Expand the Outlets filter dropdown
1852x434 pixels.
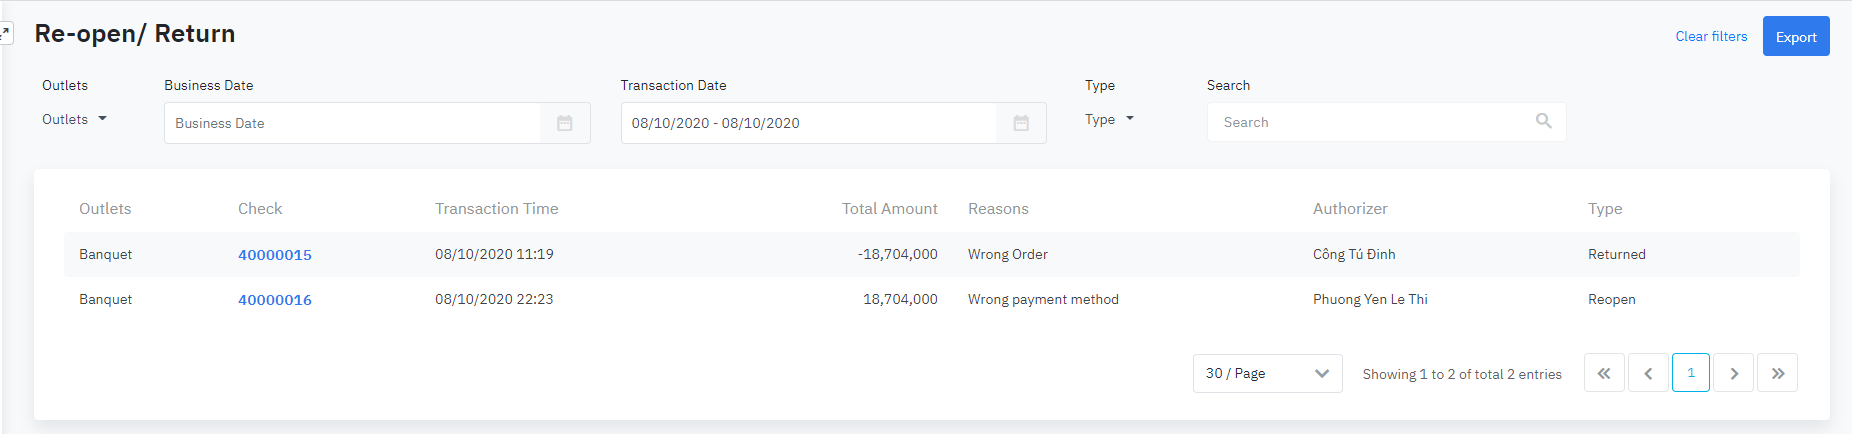[74, 119]
